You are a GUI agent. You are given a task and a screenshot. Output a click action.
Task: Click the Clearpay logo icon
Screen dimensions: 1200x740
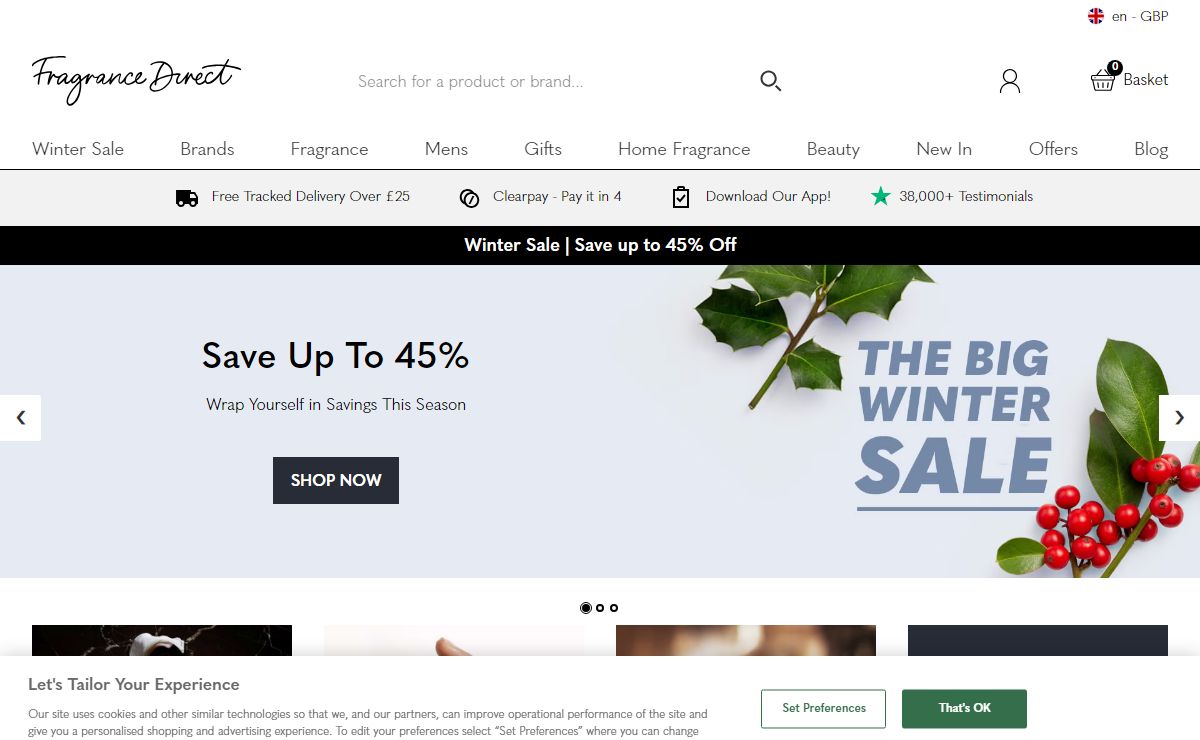[469, 197]
